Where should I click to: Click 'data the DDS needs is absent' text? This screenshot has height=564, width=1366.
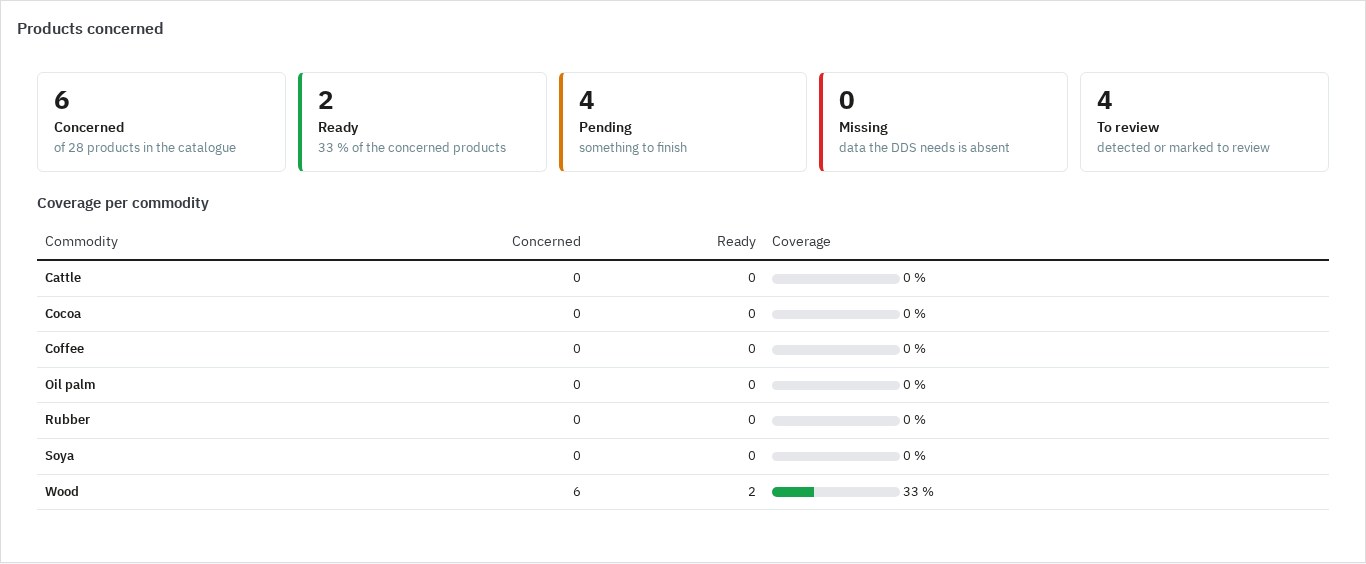[x=924, y=148]
